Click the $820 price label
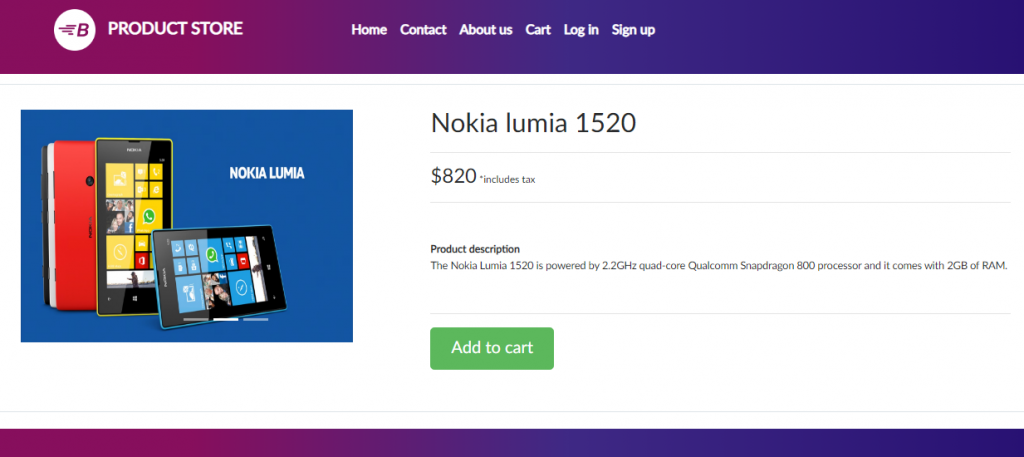Viewport: 1024px width, 457px height. coord(453,176)
